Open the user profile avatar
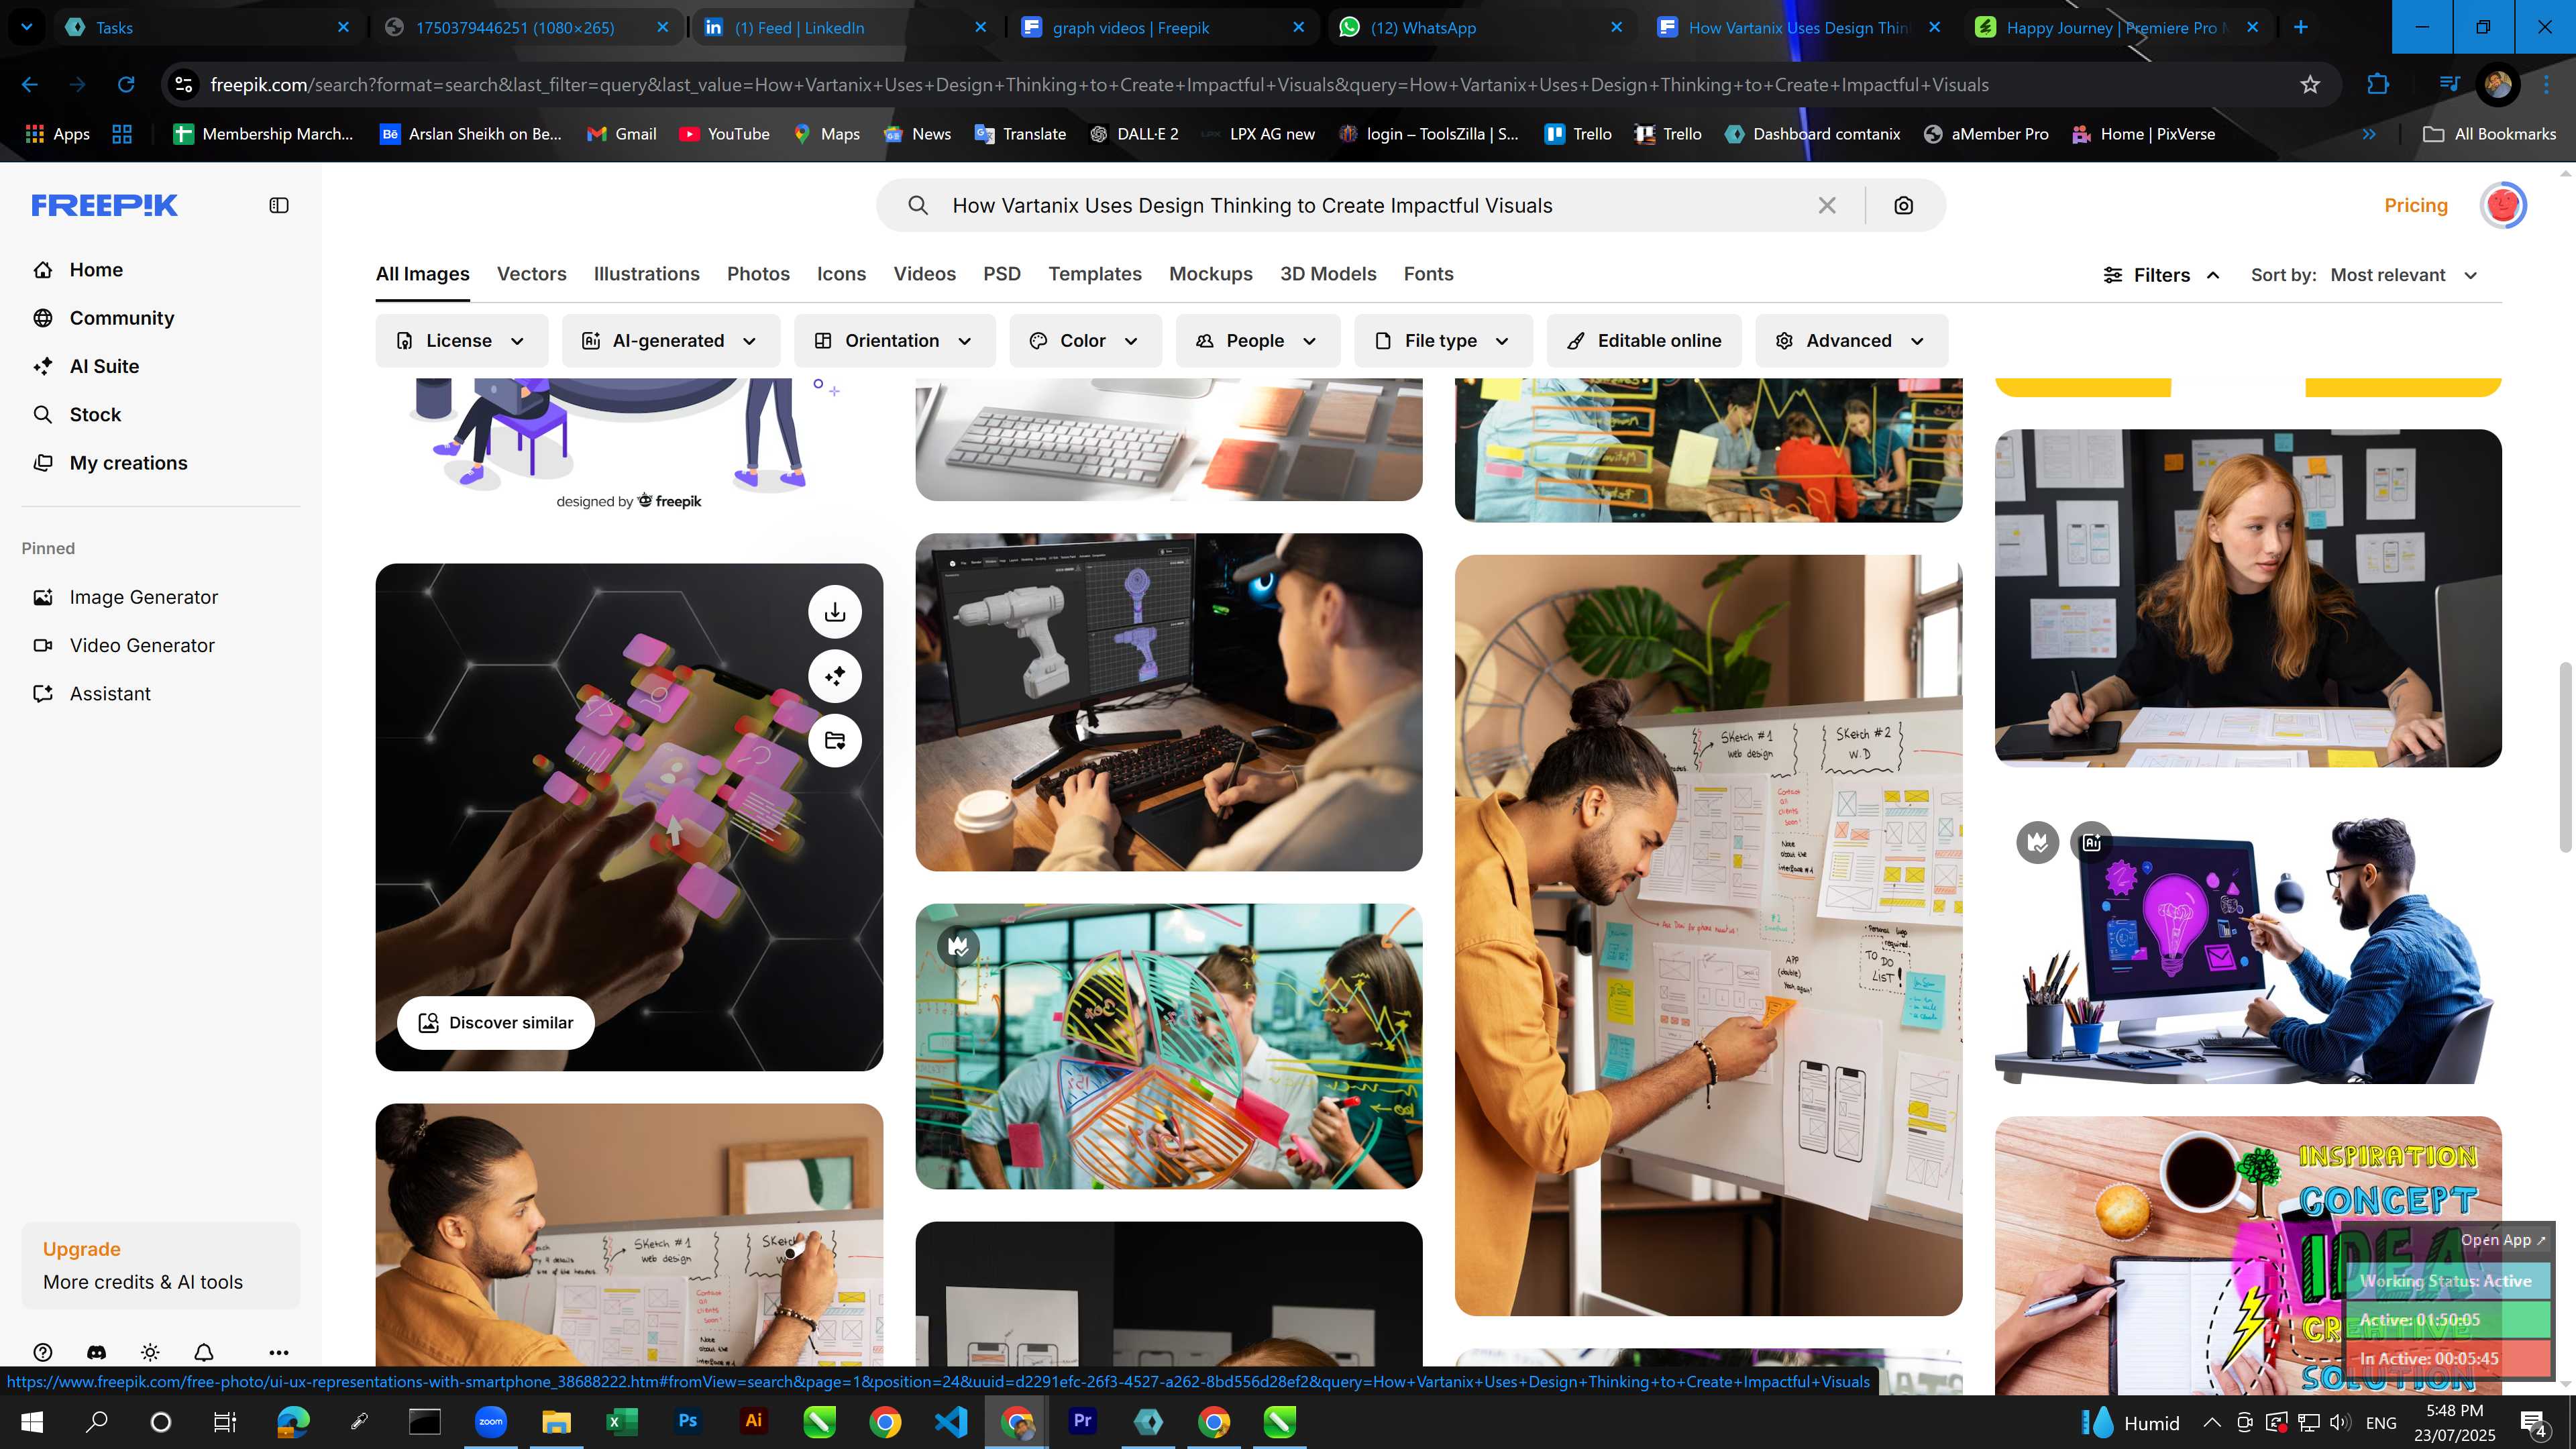 2502,205
